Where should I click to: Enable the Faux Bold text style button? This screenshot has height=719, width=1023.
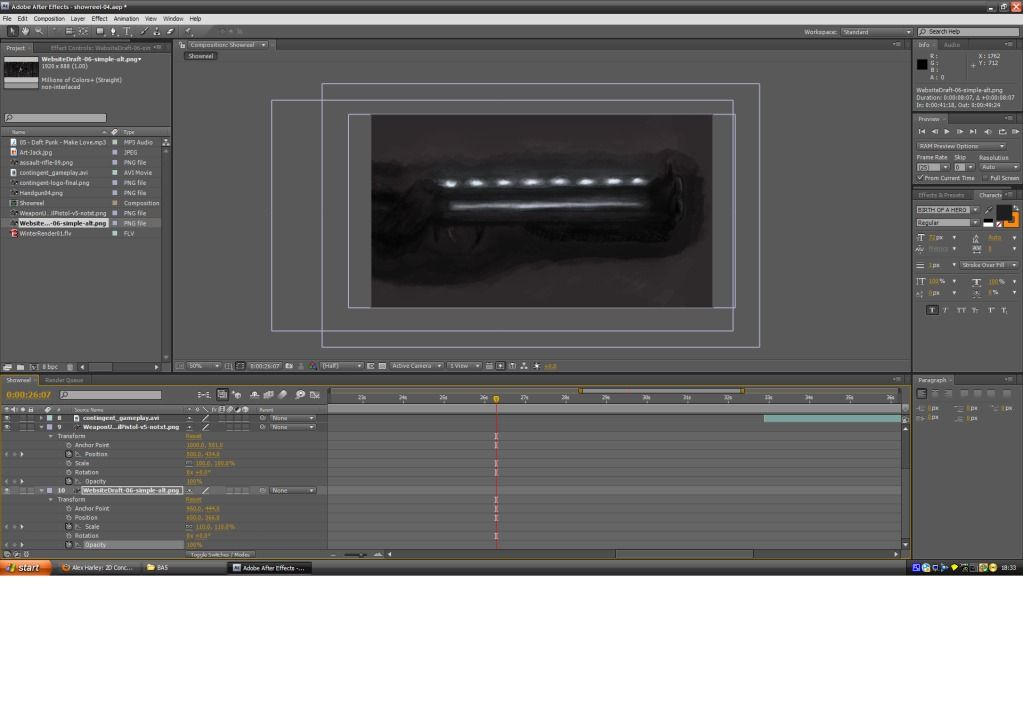pyautogui.click(x=932, y=310)
